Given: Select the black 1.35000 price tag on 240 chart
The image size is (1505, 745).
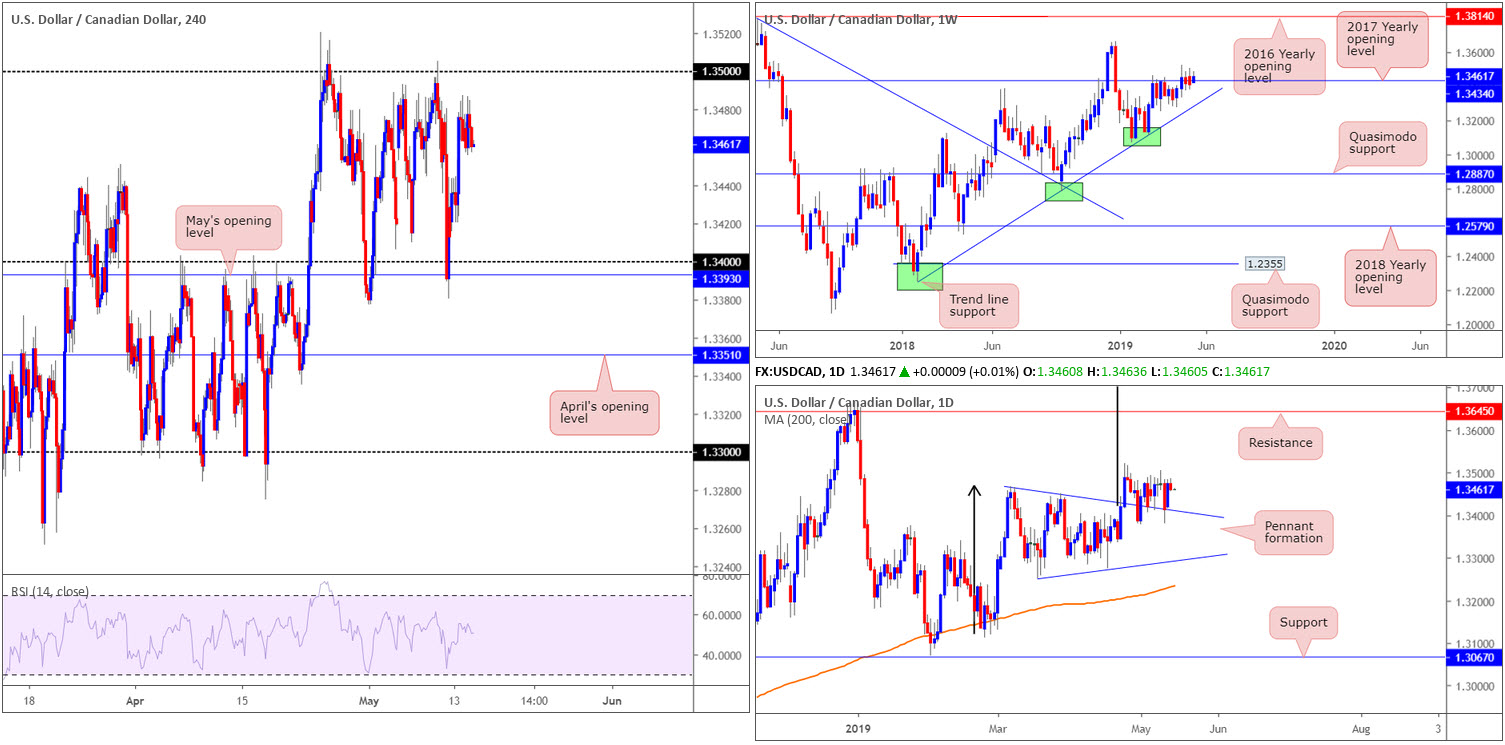Looking at the screenshot, I should [722, 72].
